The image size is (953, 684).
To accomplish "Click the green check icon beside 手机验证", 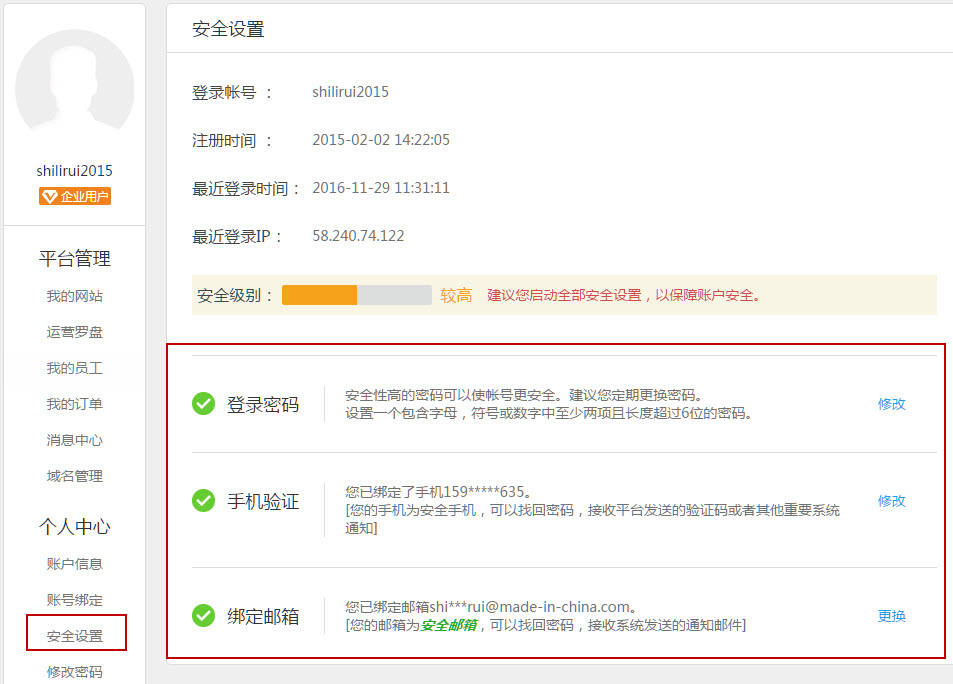I will pos(203,501).
